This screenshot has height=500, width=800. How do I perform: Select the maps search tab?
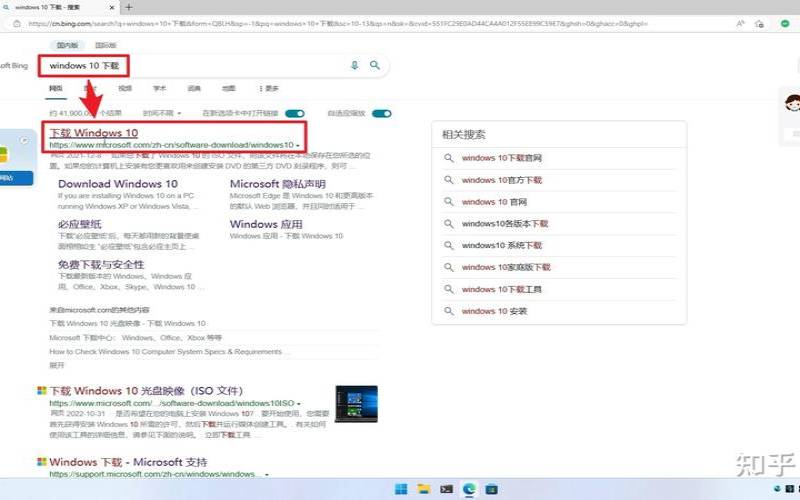click(x=229, y=88)
